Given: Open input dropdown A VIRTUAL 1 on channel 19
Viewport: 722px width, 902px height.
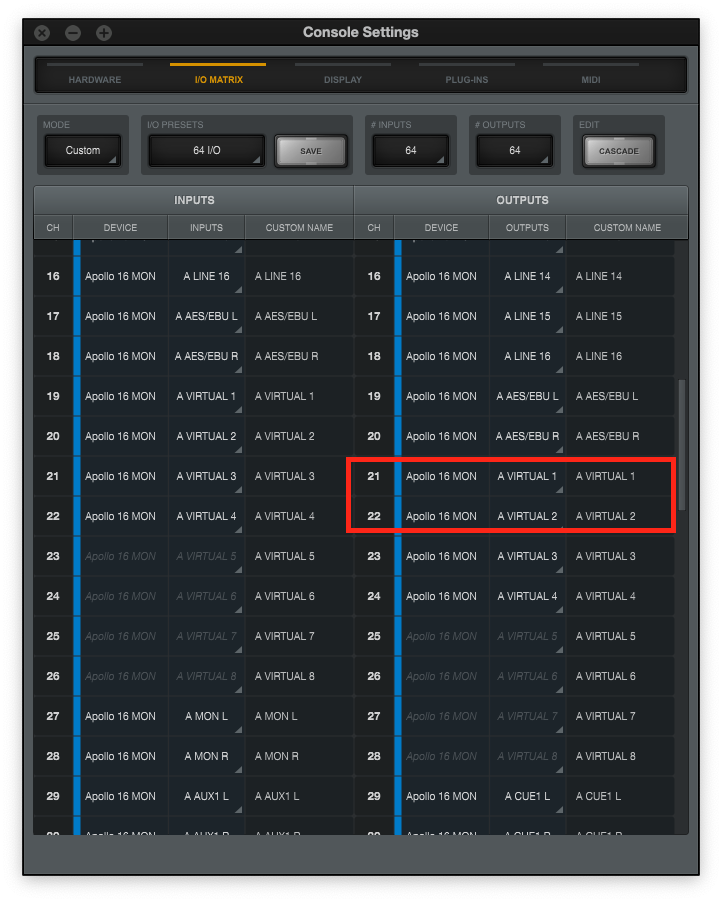Looking at the screenshot, I should [x=207, y=396].
